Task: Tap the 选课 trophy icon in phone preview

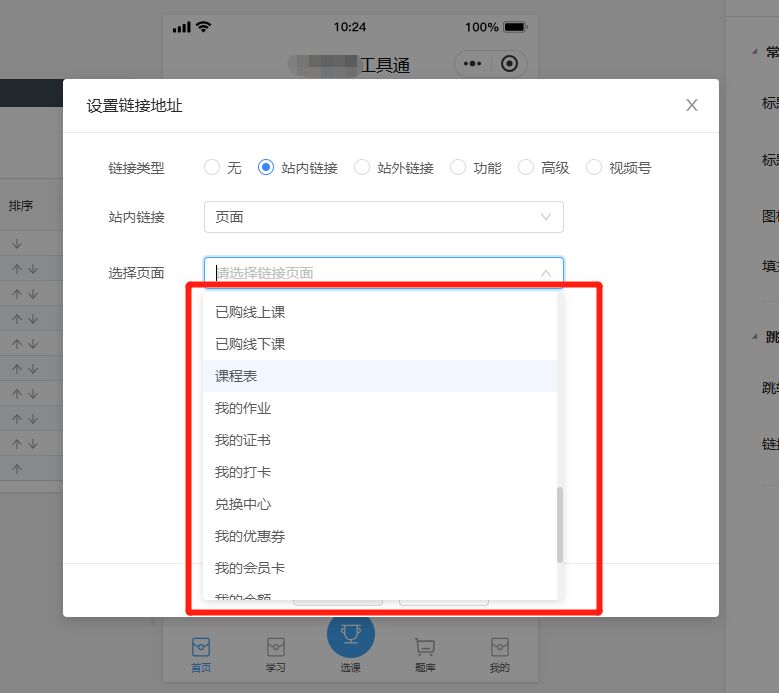Action: coord(351,634)
